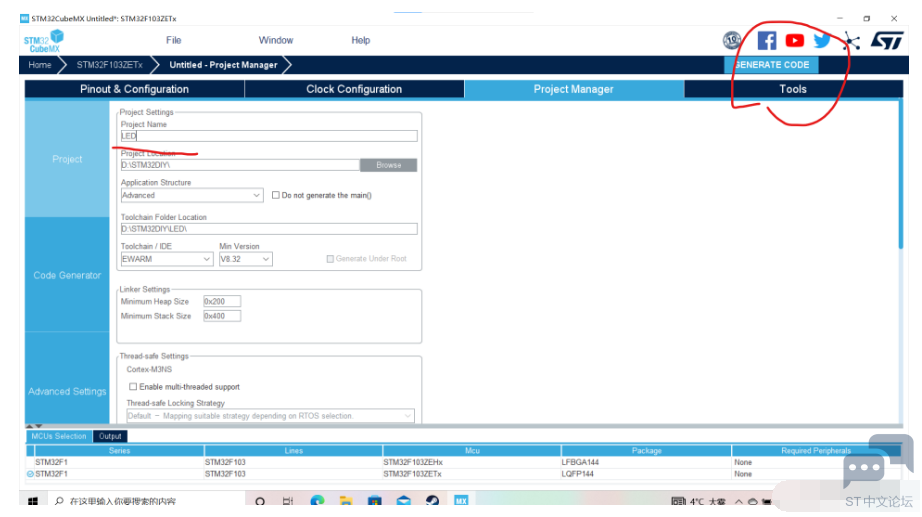The width and height of the screenshot is (922, 517).
Task: Open Steam from the taskbar
Action: click(x=432, y=501)
